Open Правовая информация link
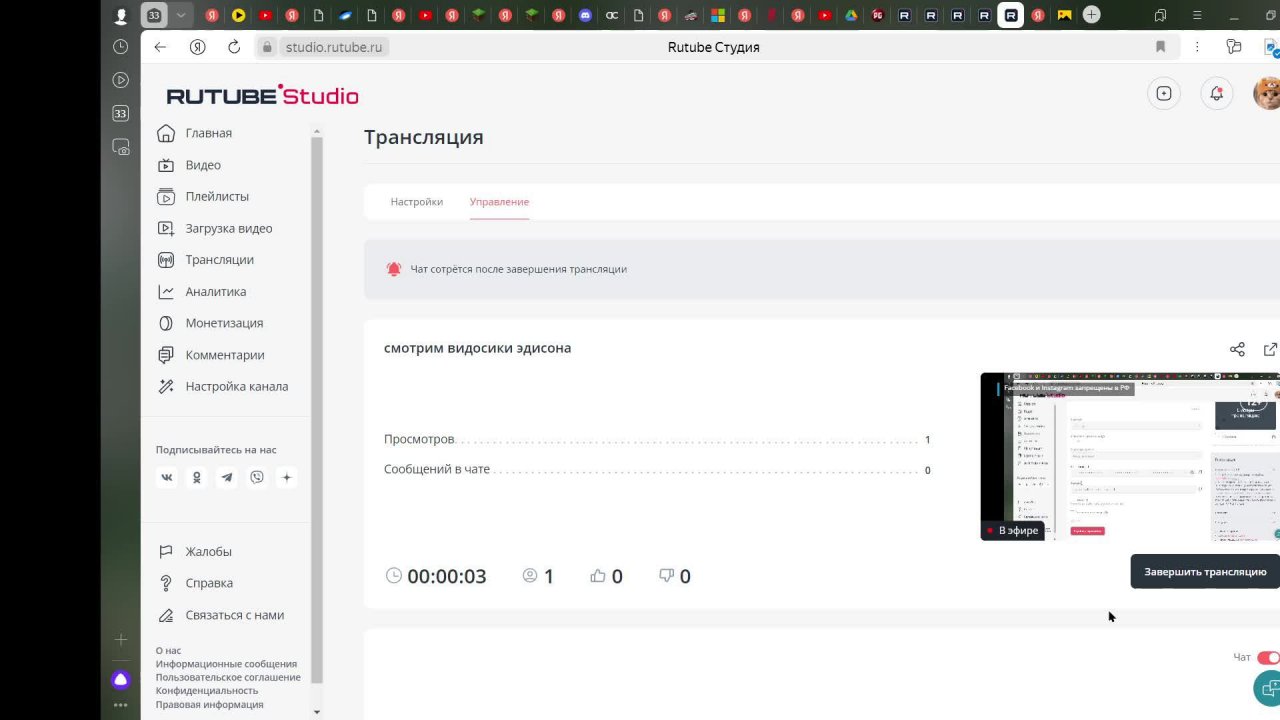Viewport: 1280px width, 720px height. pos(210,704)
